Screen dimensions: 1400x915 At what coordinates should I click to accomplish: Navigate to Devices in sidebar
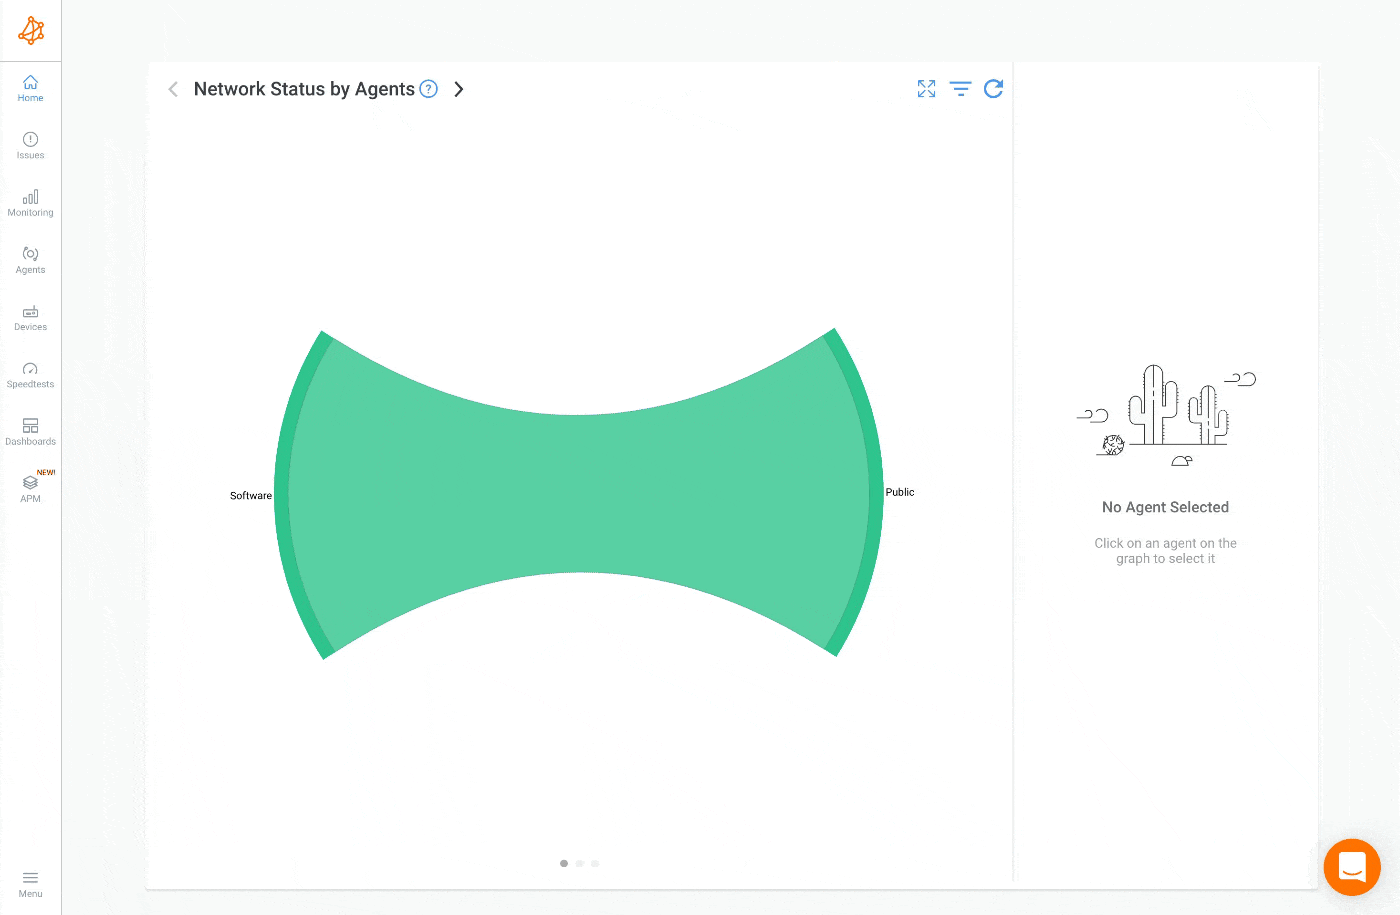pyautogui.click(x=30, y=318)
